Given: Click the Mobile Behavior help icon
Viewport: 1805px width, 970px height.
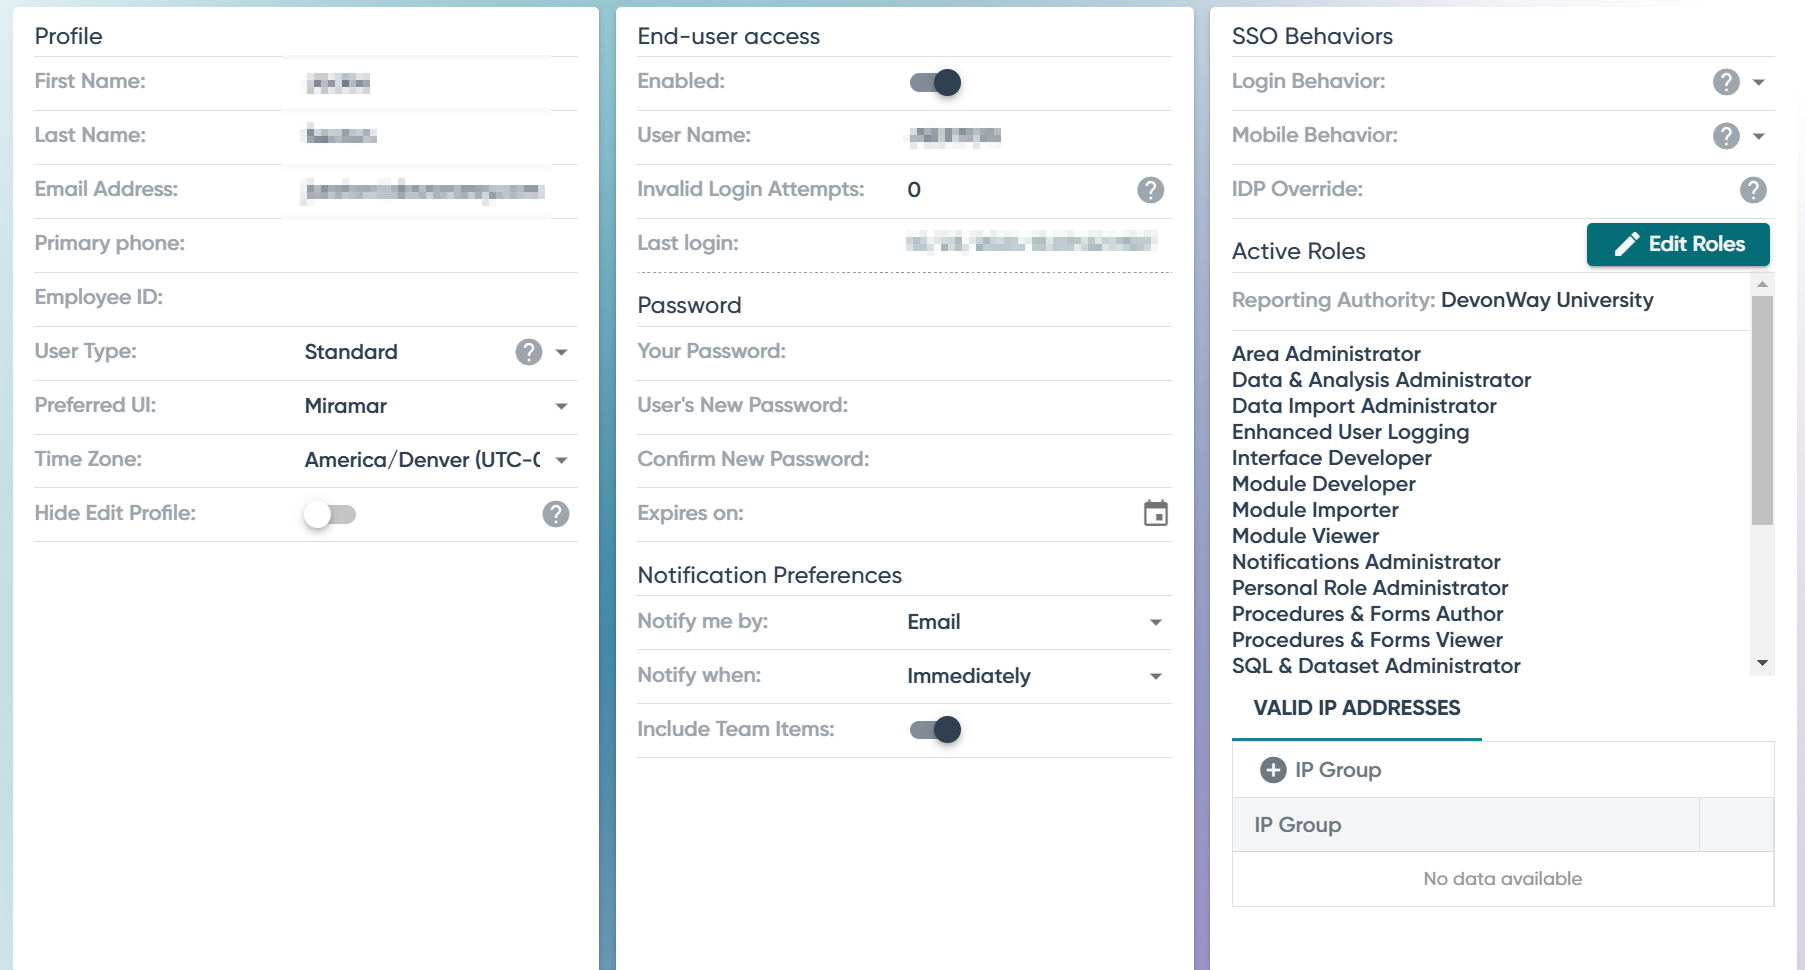Looking at the screenshot, I should pos(1726,136).
